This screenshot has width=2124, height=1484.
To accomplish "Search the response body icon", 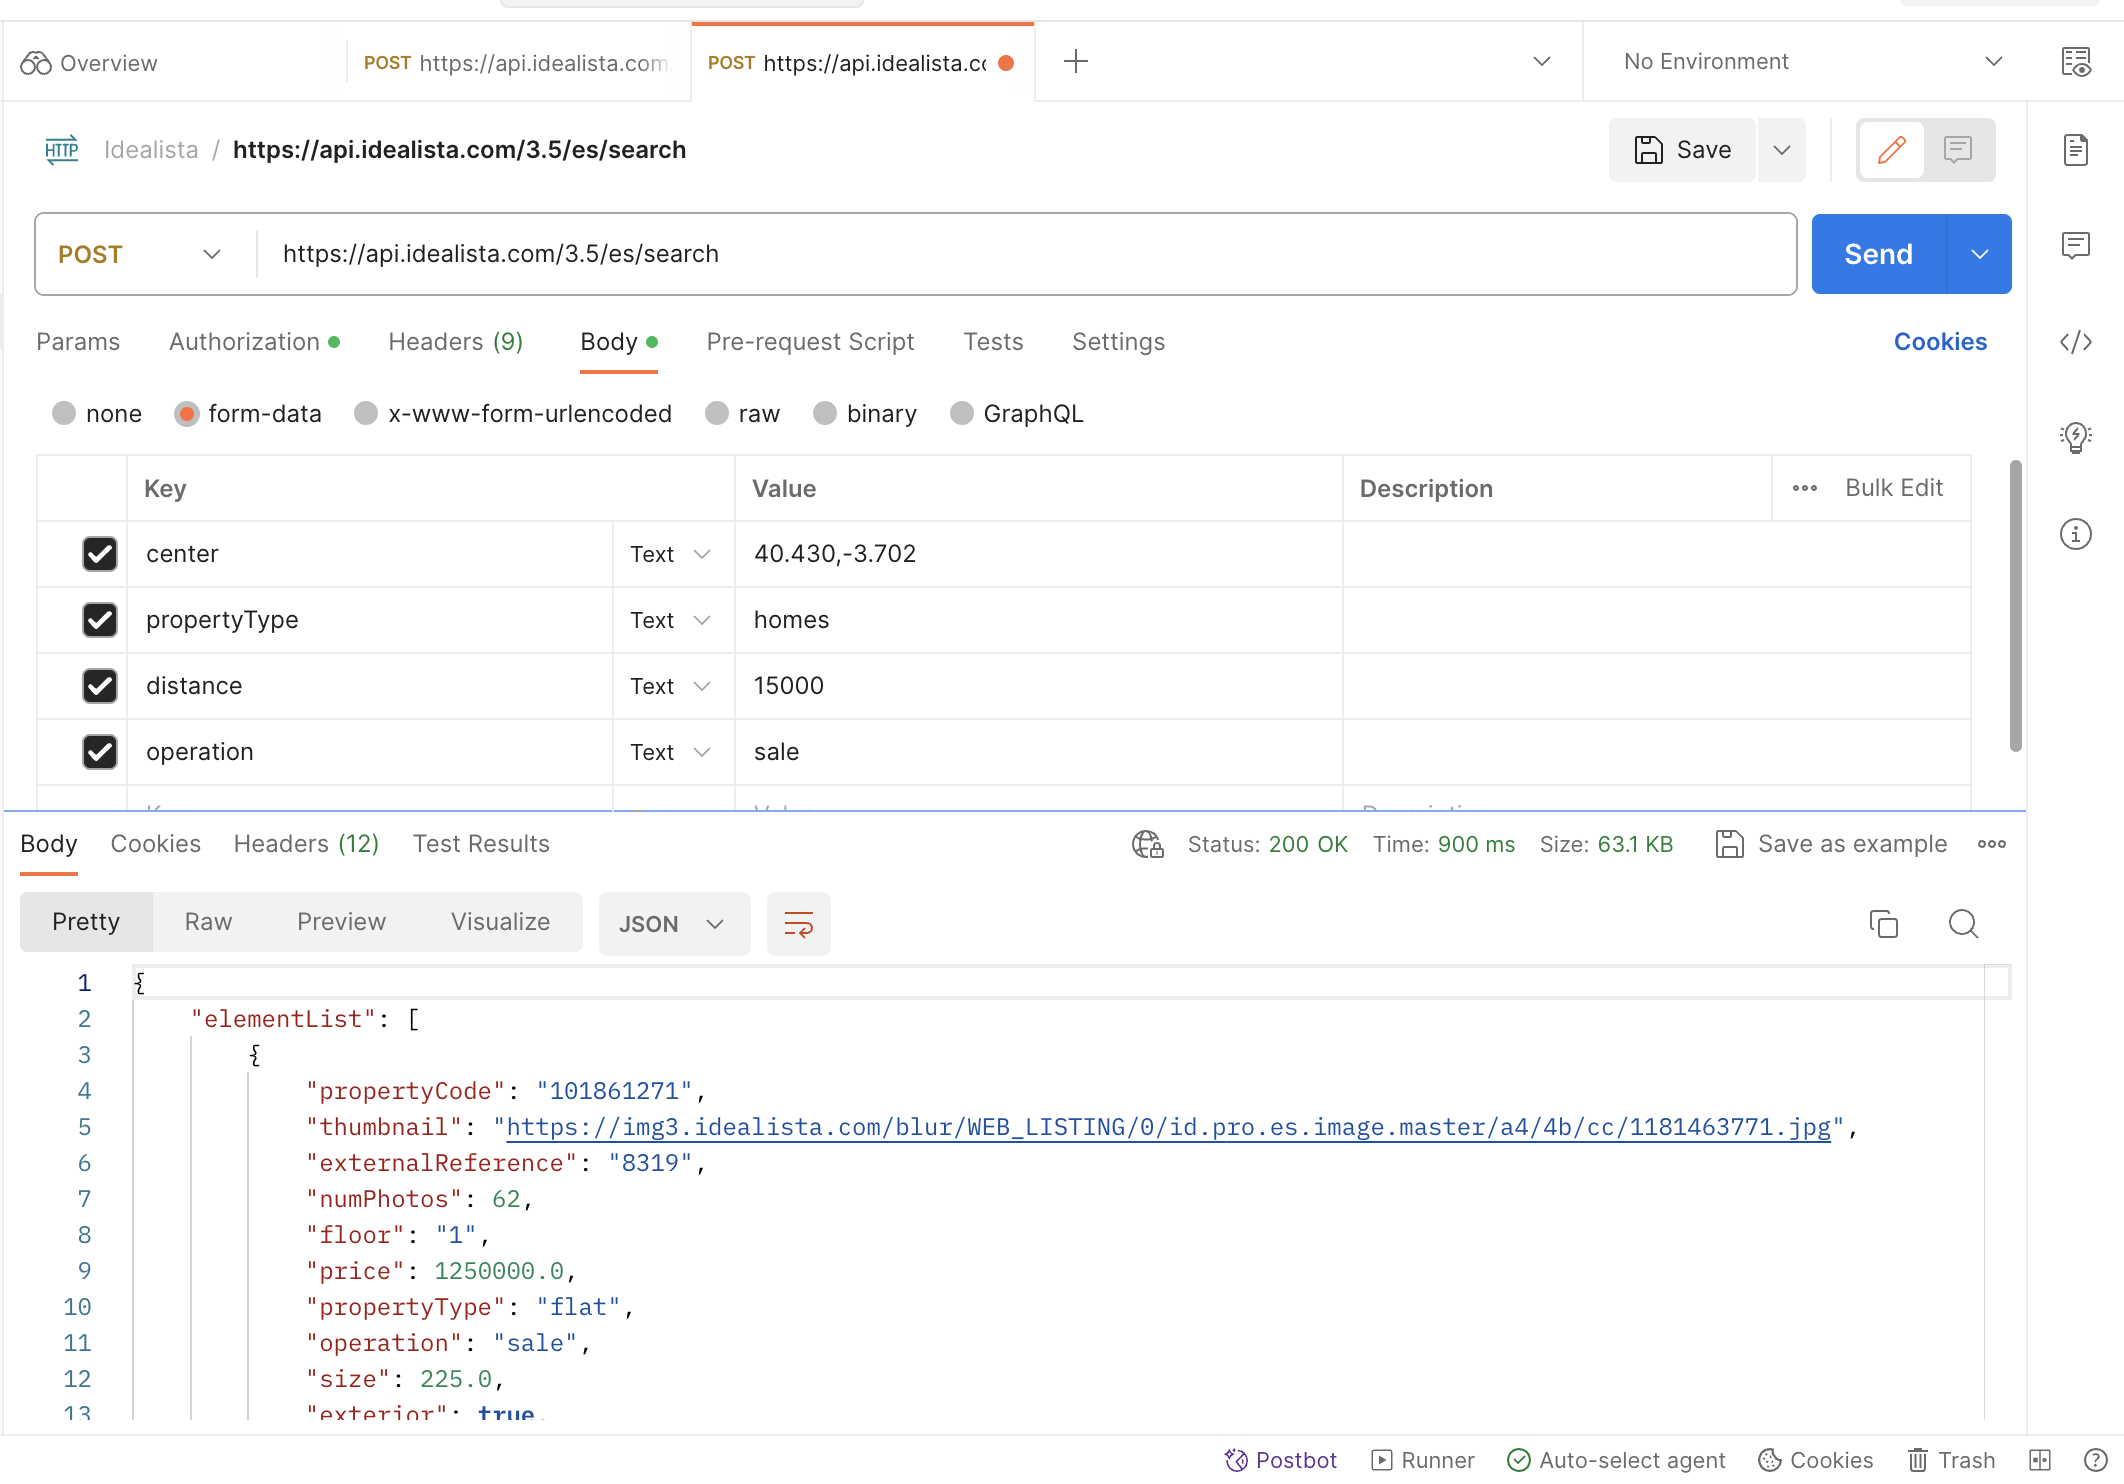I will tap(1963, 923).
